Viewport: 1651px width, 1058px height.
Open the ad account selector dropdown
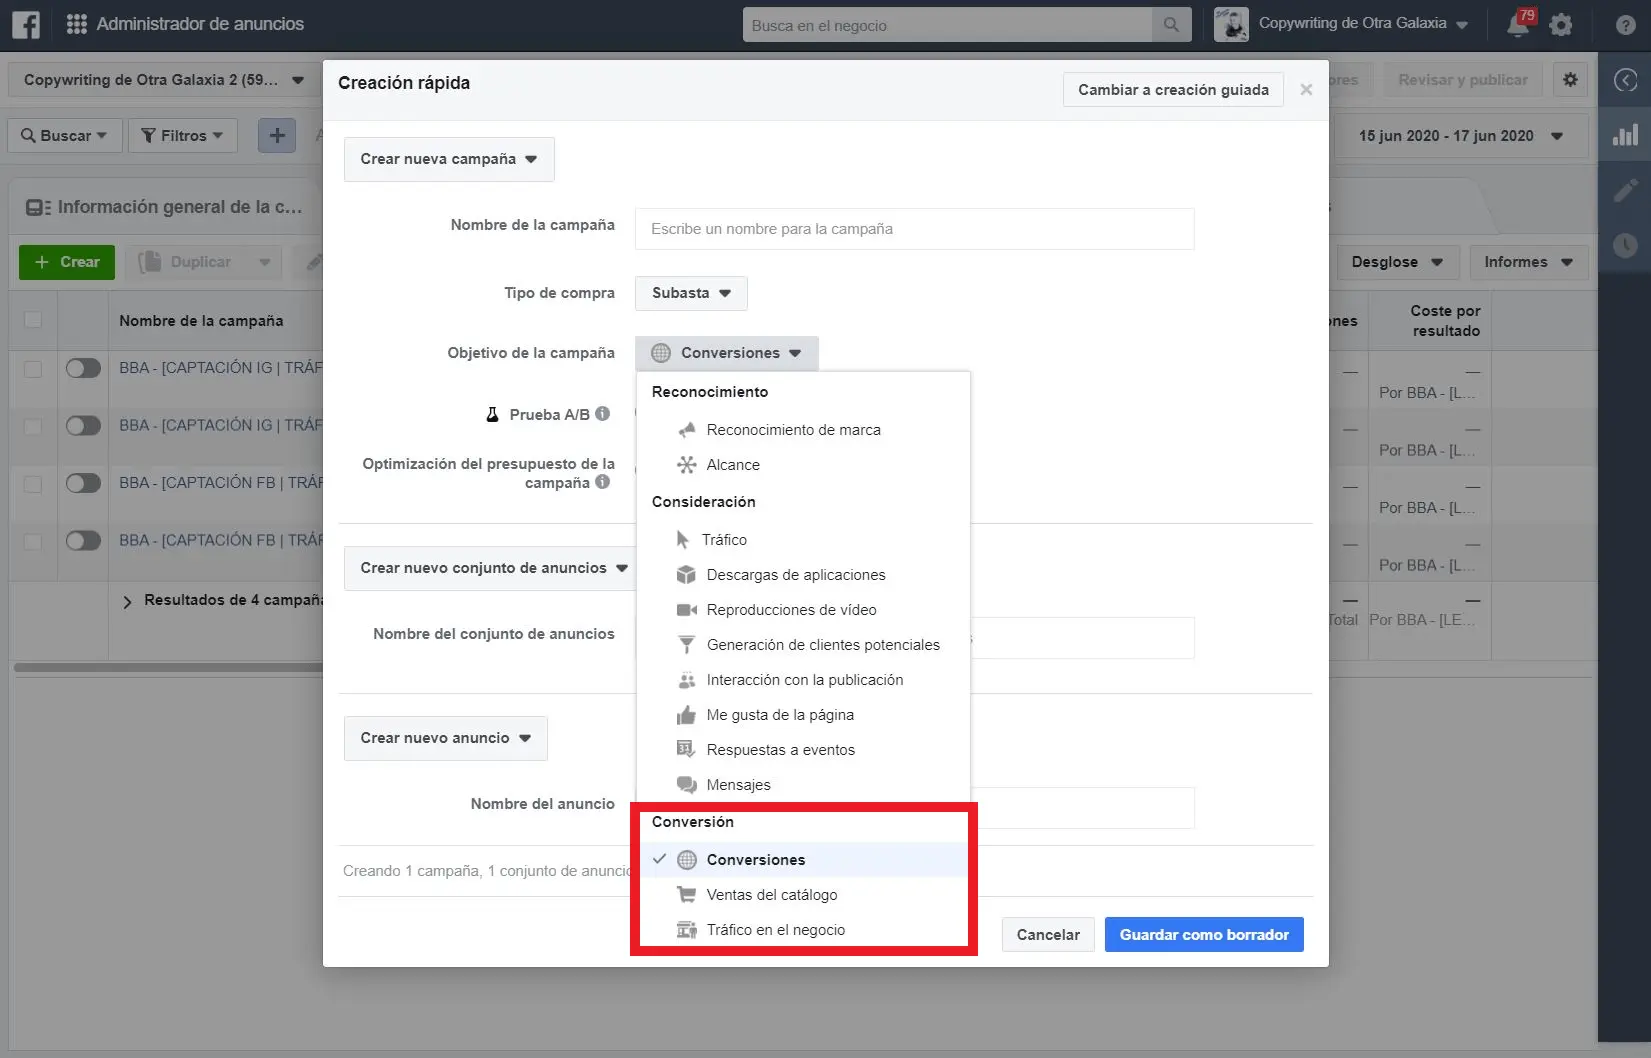[x=164, y=80]
